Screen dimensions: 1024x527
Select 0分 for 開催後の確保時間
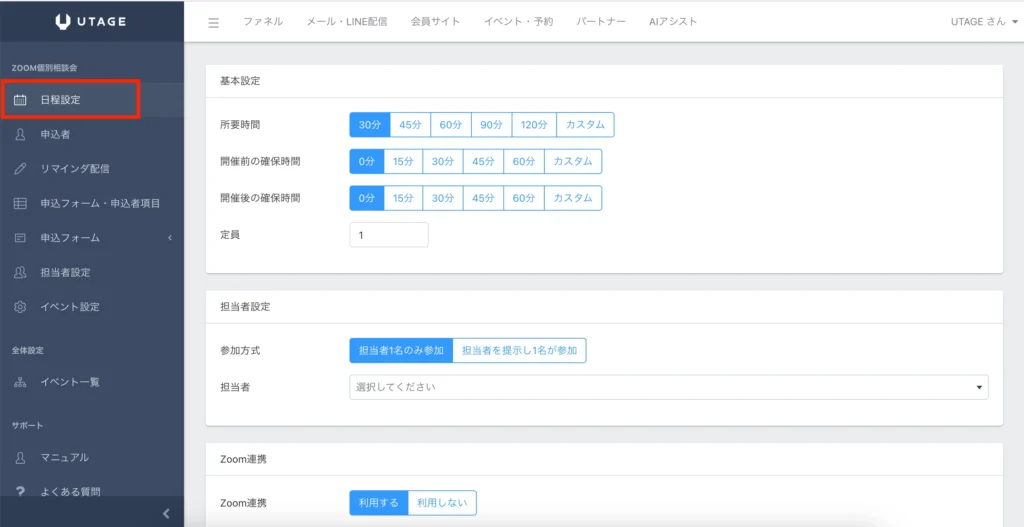[366, 198]
